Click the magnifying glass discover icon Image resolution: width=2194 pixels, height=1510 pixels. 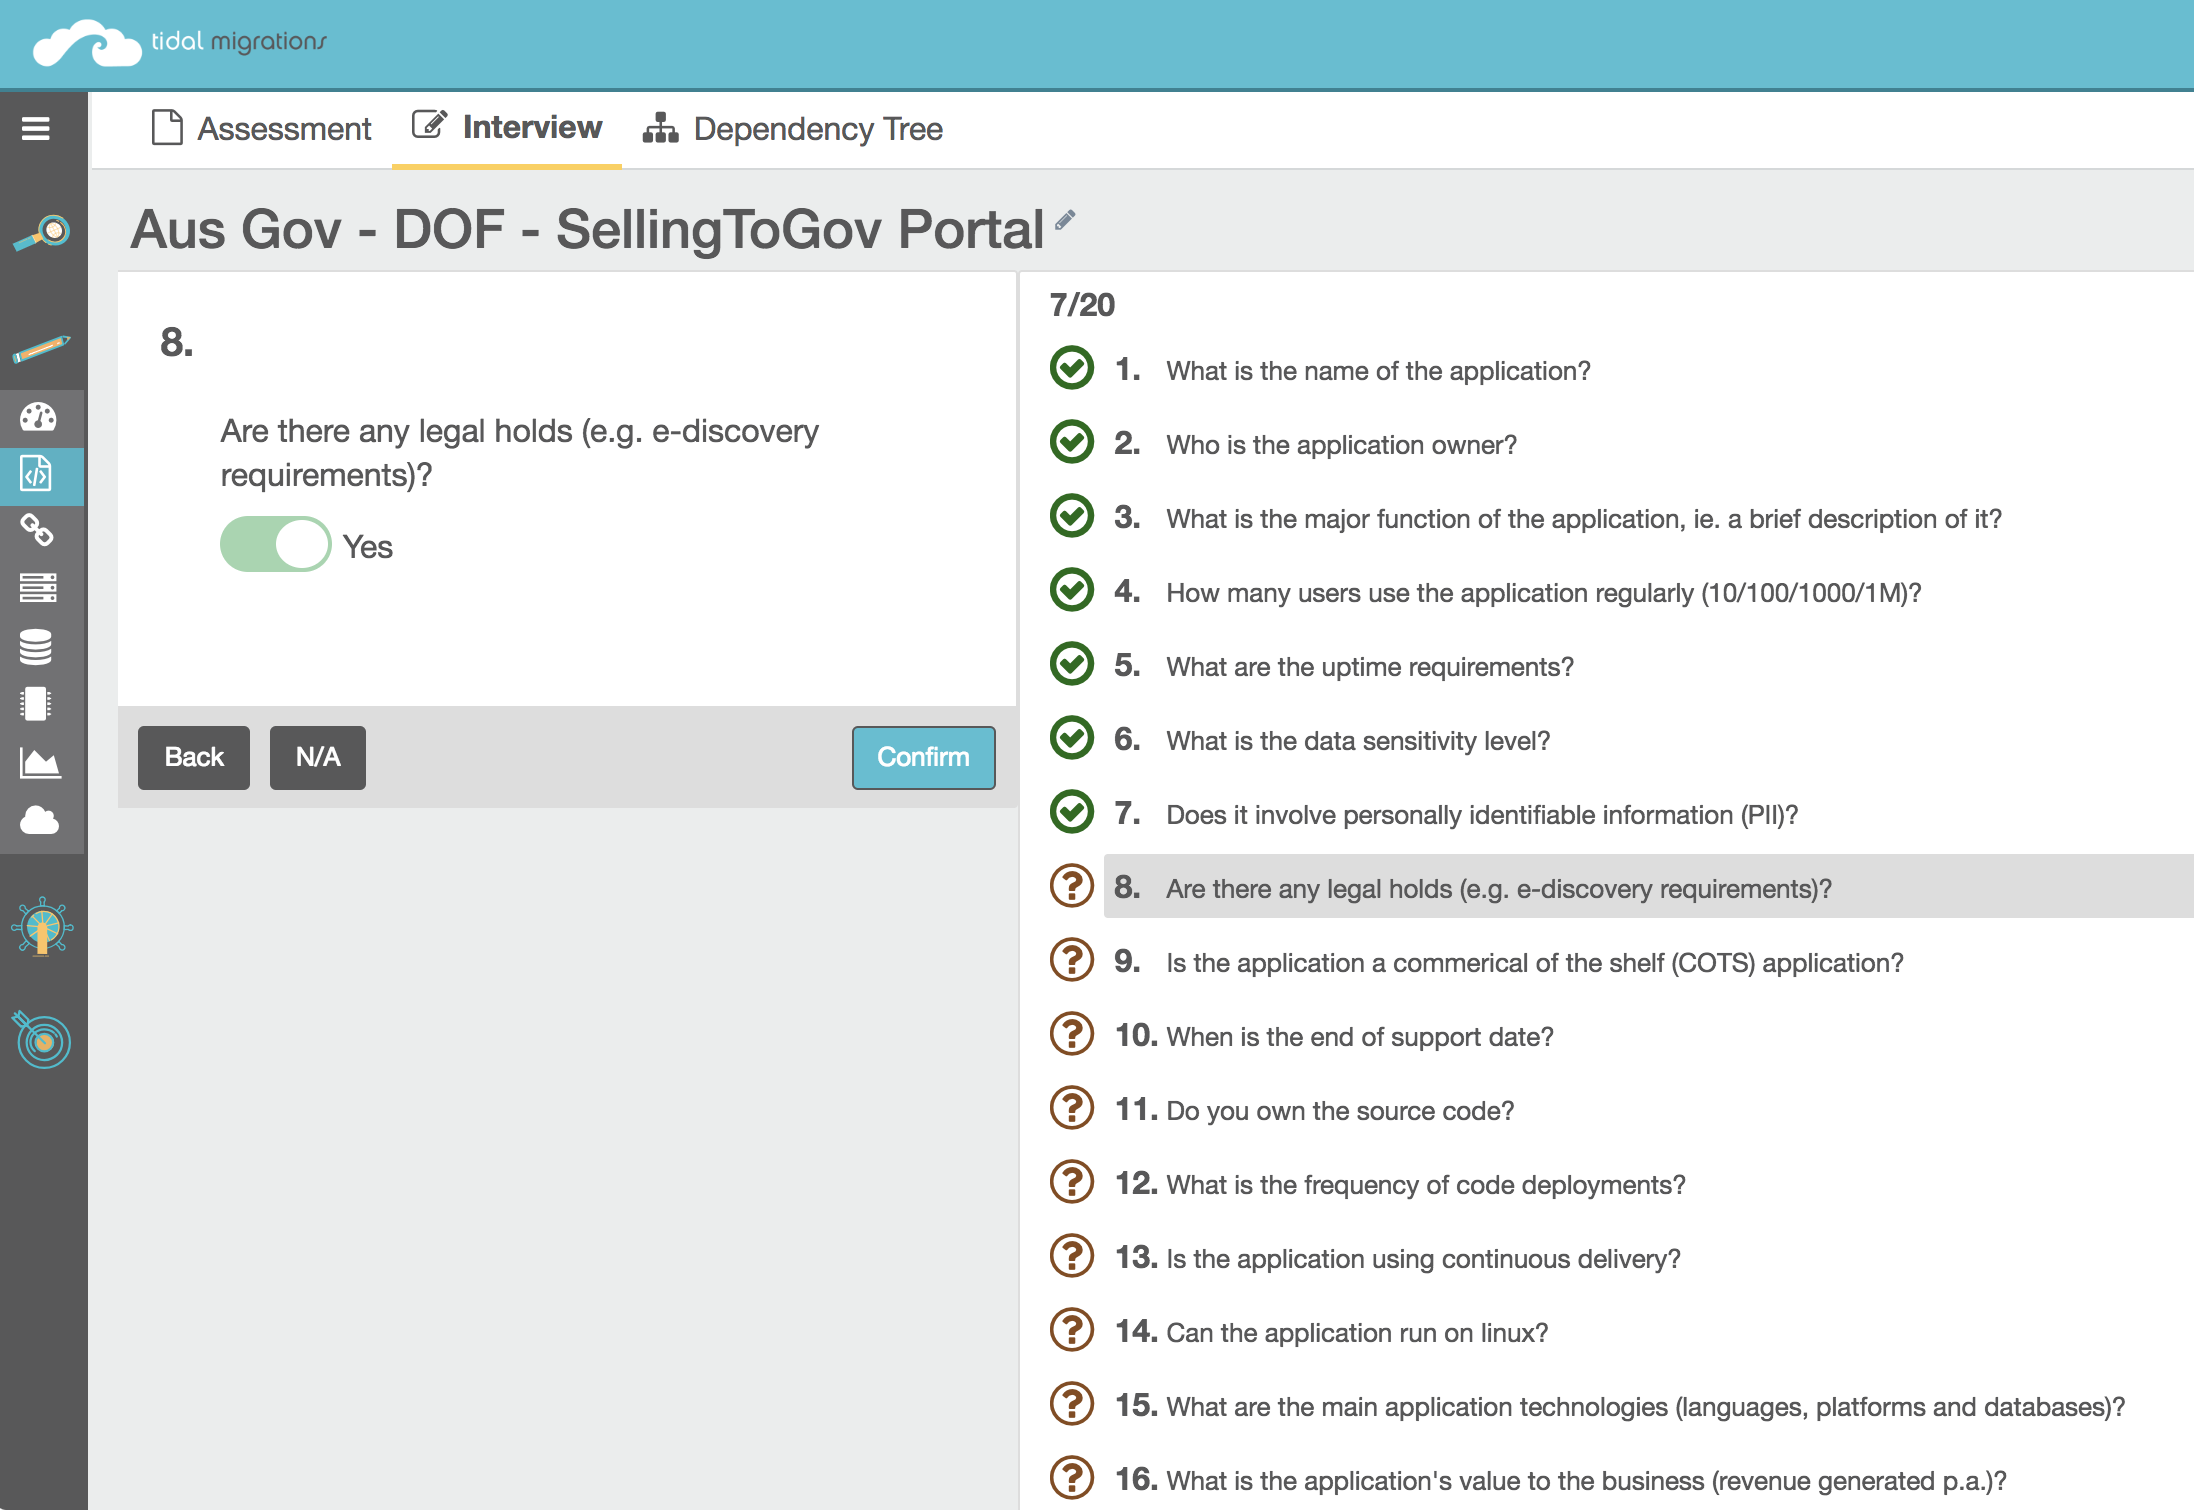tap(42, 233)
